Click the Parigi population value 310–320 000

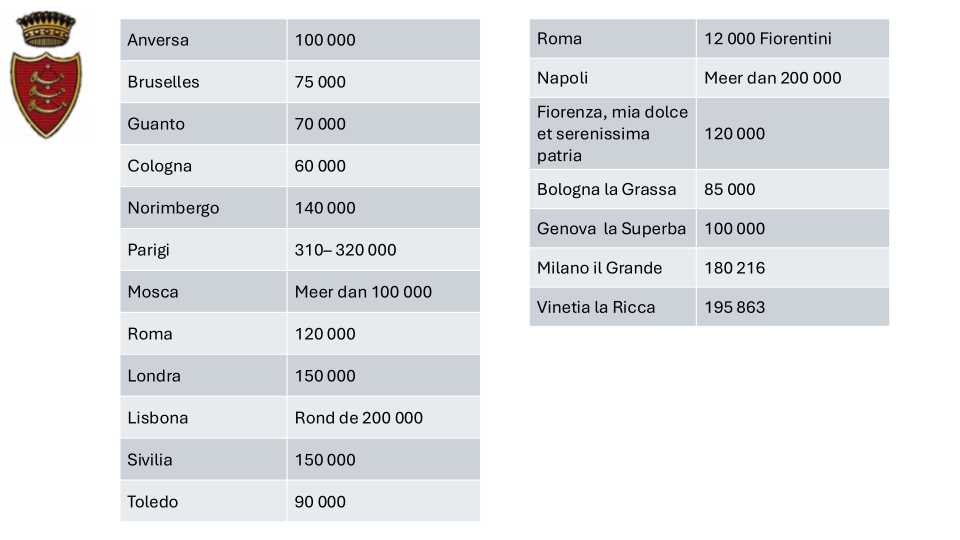382,250
